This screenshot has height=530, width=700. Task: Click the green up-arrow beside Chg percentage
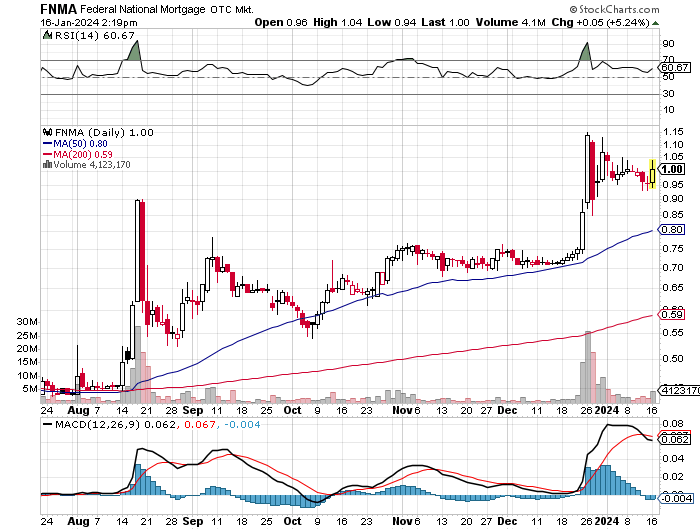point(655,23)
